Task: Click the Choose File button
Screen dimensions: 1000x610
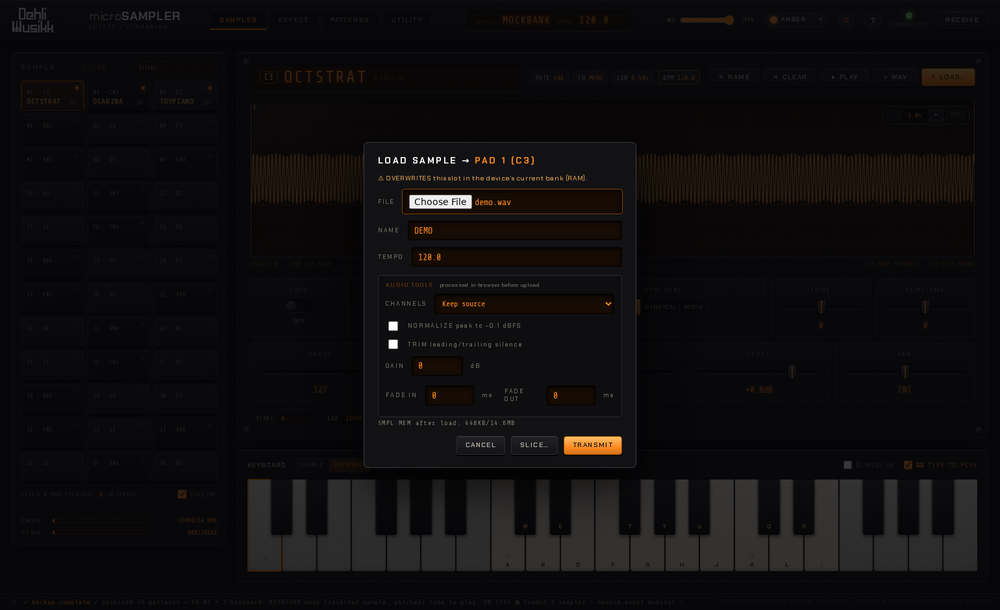Action: [440, 202]
